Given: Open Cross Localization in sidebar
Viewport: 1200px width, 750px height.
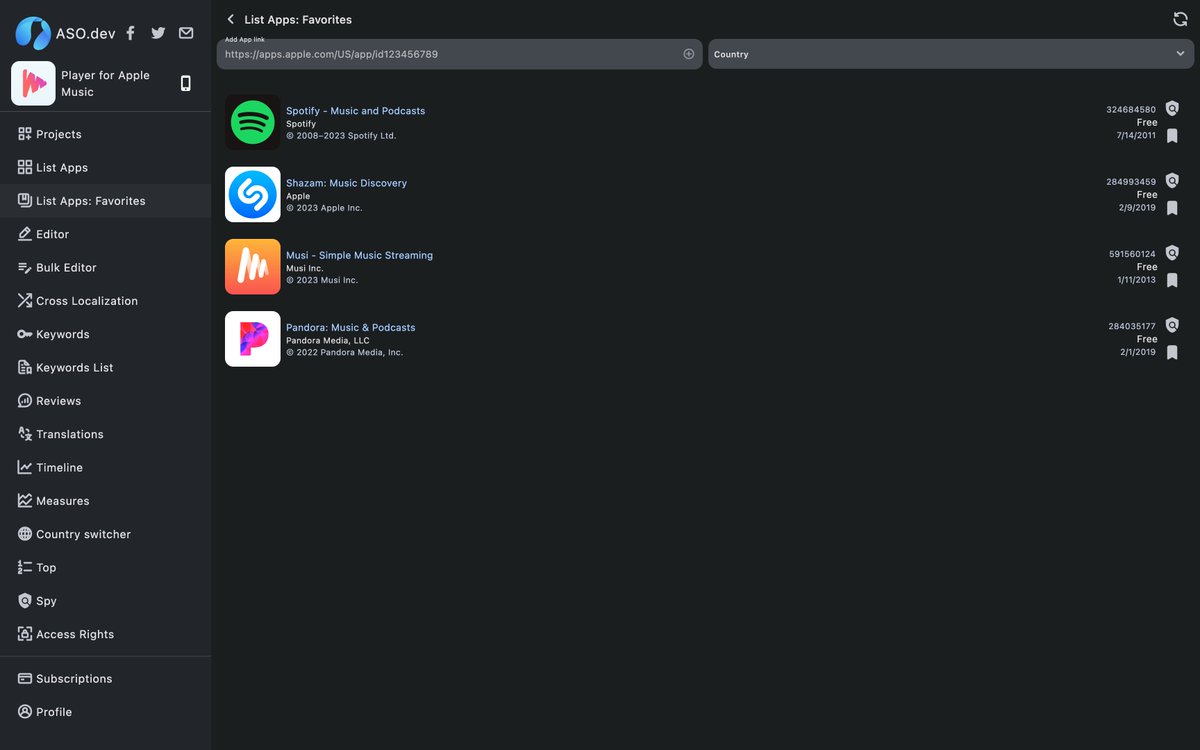Looking at the screenshot, I should pyautogui.click(x=106, y=301).
